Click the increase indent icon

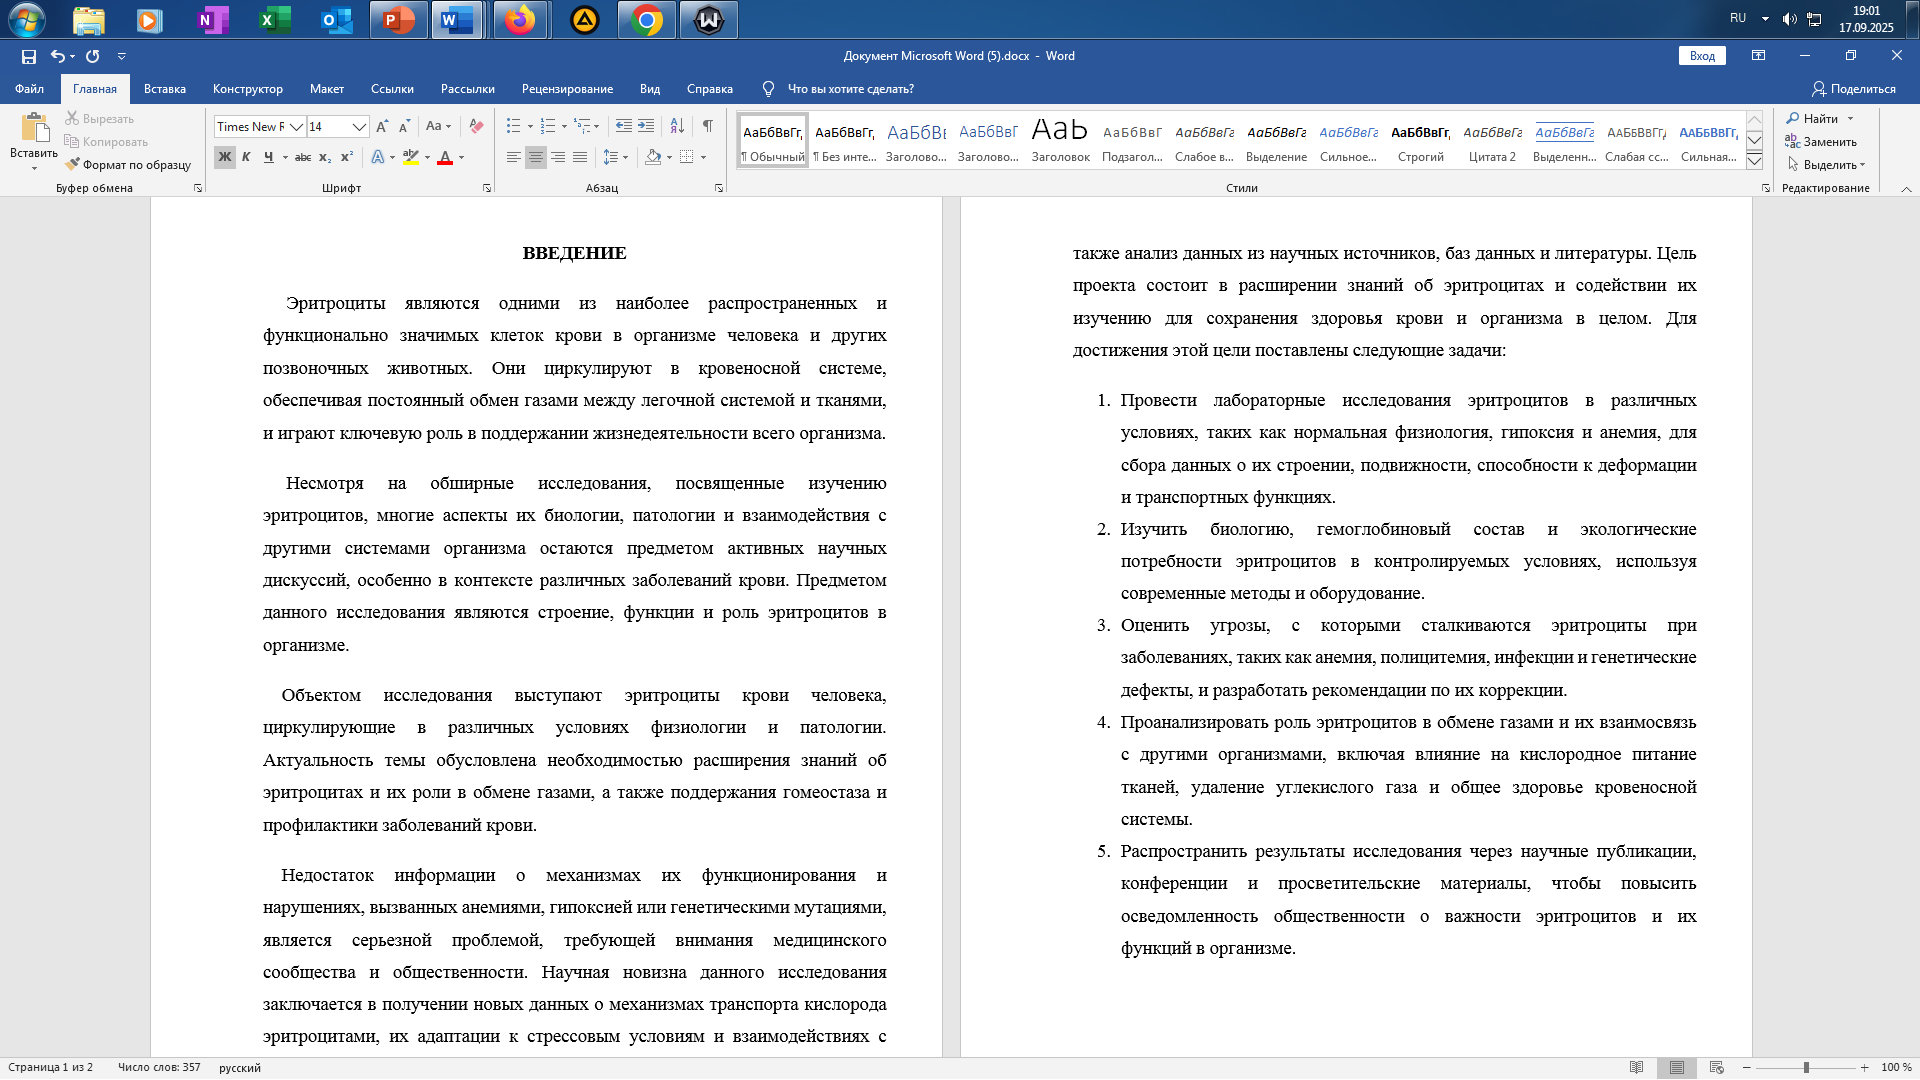[646, 126]
